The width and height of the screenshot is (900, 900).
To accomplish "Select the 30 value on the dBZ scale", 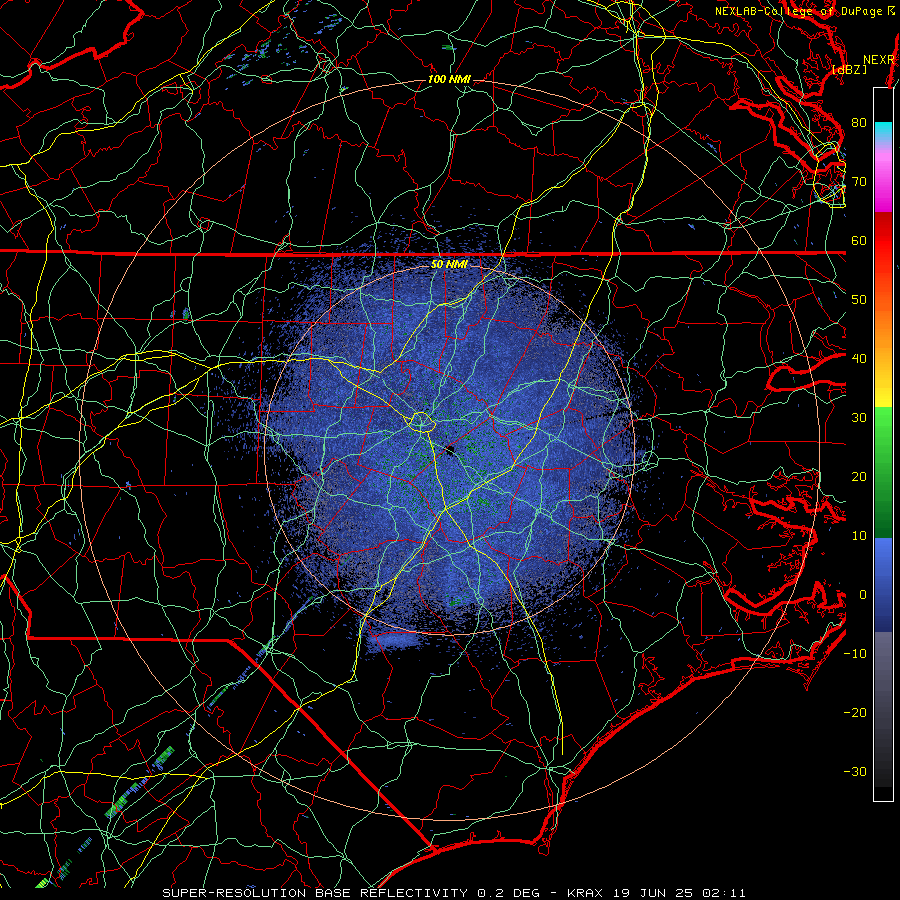I will tap(859, 418).
